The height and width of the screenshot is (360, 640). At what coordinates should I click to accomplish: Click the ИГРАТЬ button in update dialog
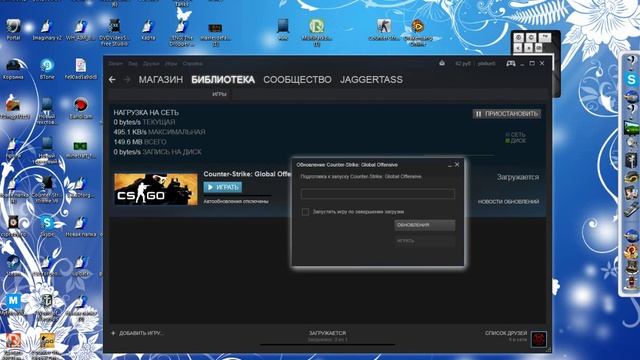(424, 241)
